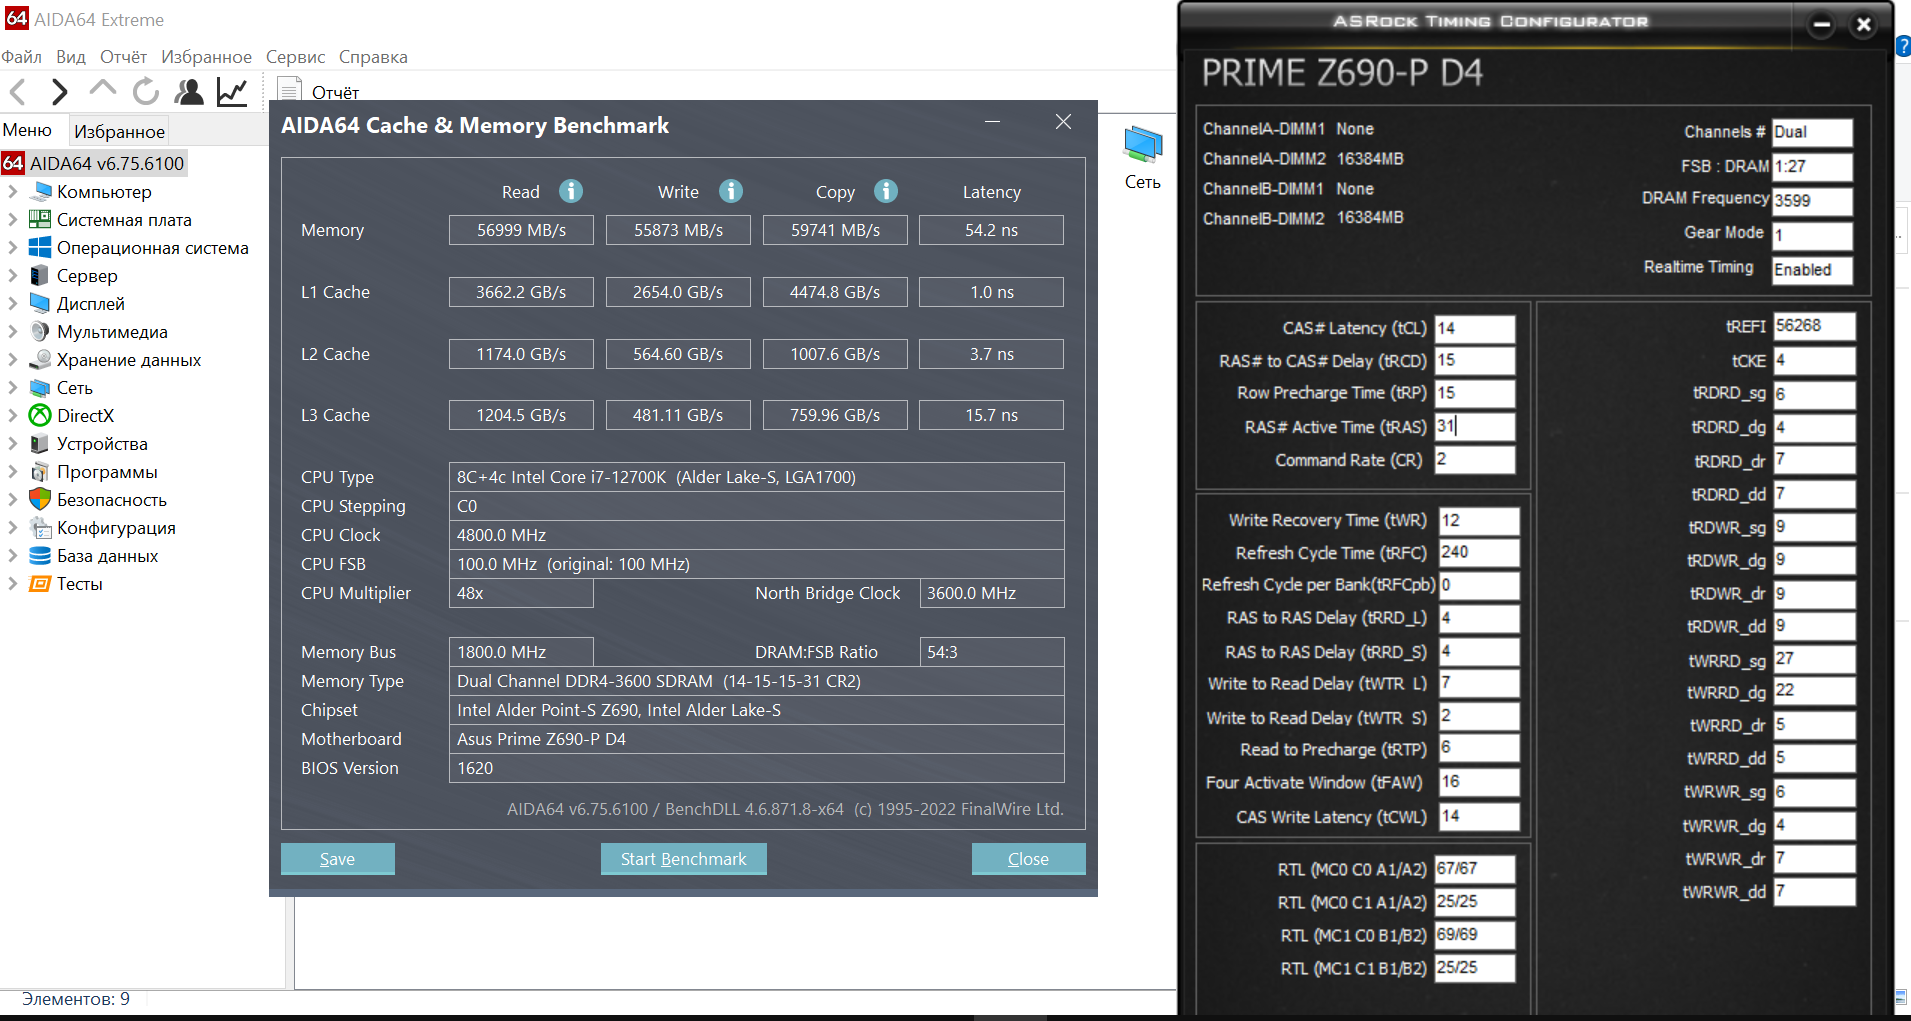Click the Save button in benchmark dialog
This screenshot has width=1911, height=1021.
[x=337, y=859]
